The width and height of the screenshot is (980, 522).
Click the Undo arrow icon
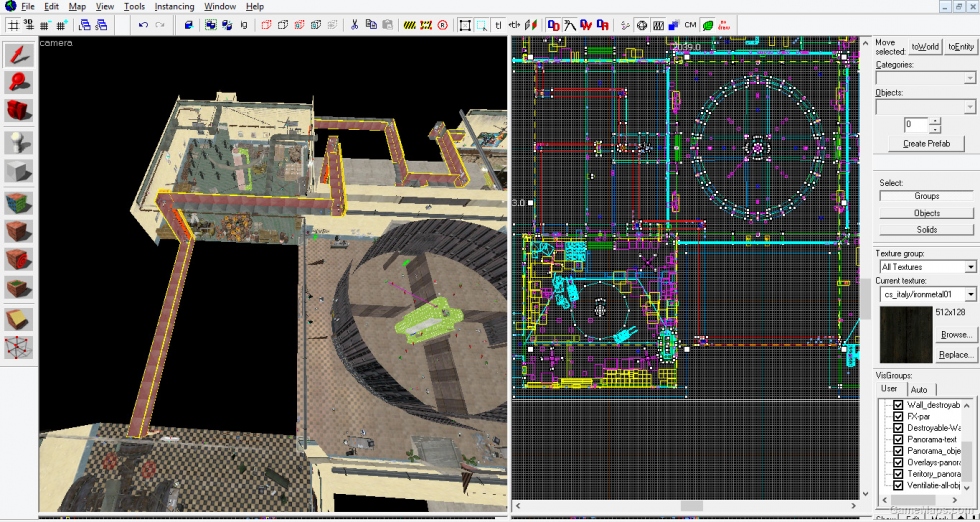coord(143,25)
